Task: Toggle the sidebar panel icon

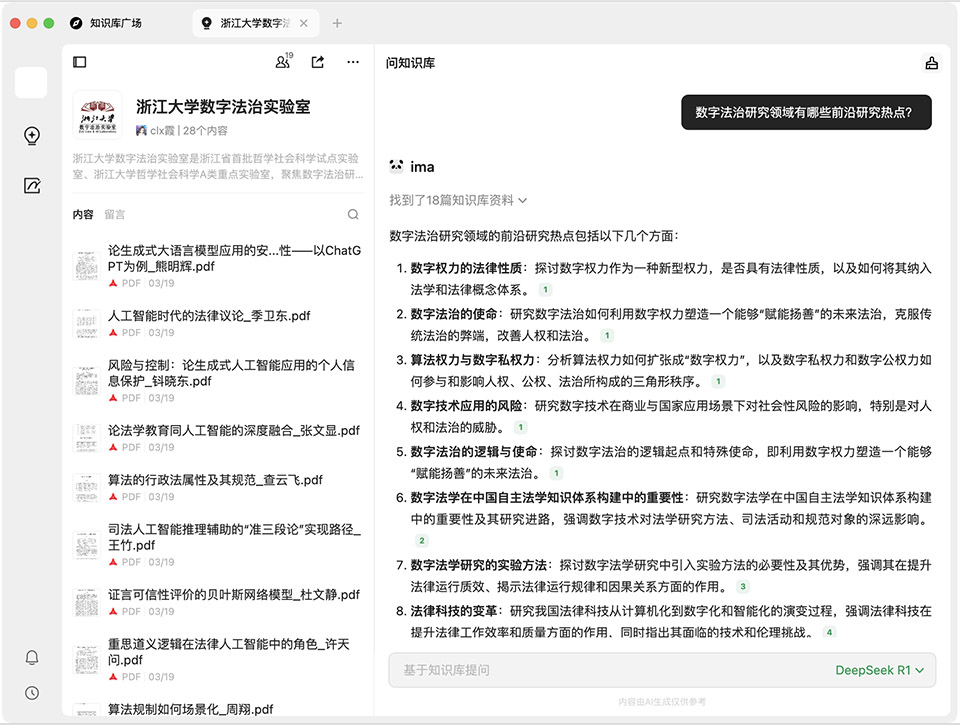Action: (x=80, y=62)
